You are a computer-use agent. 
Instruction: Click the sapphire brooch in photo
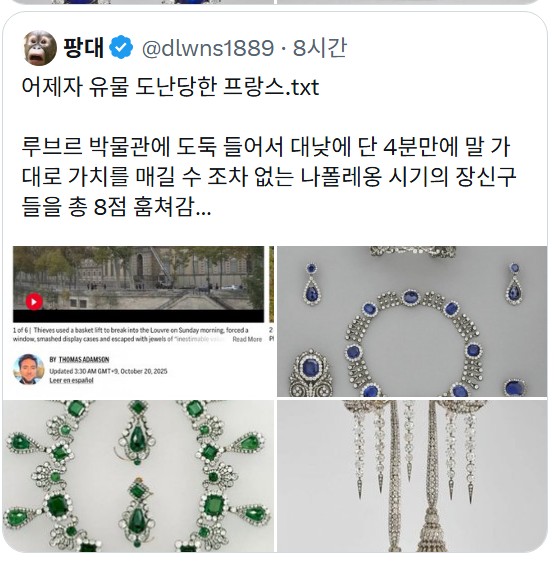click(311, 372)
